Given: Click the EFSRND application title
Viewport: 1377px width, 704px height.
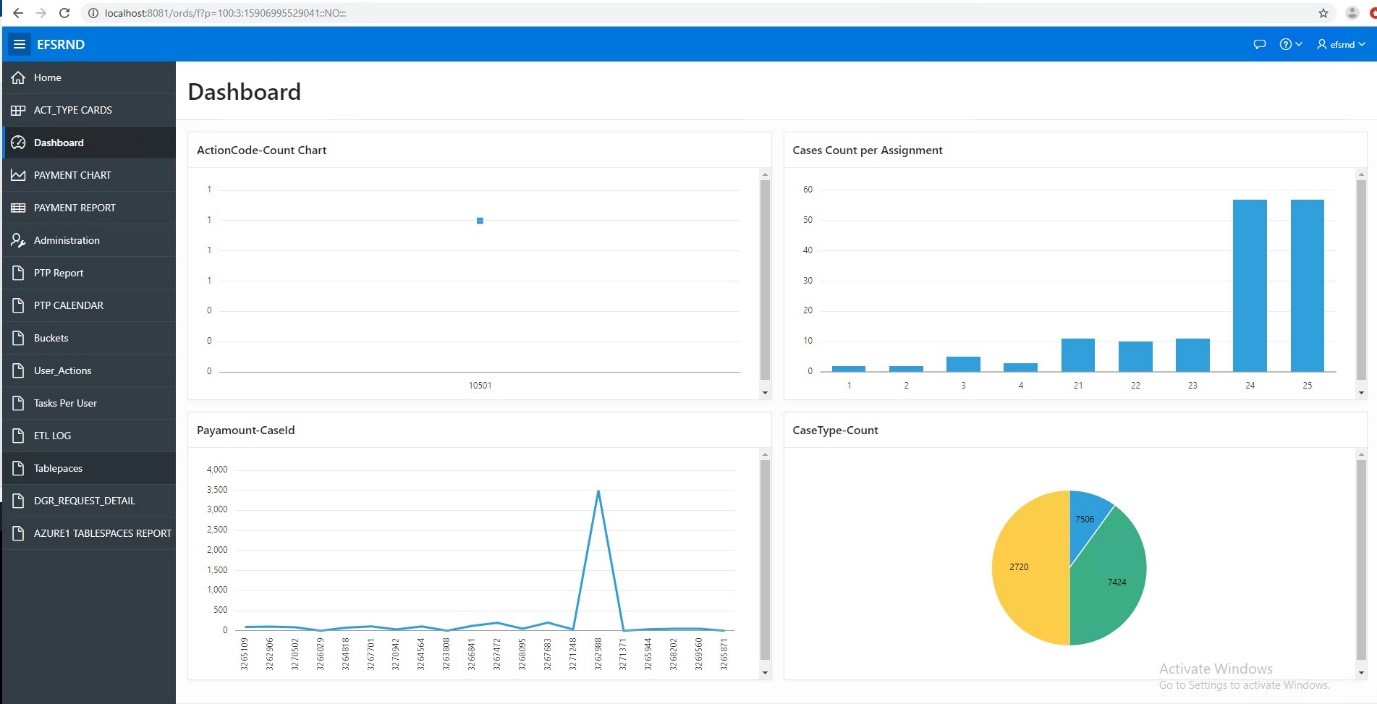Looking at the screenshot, I should click(60, 44).
